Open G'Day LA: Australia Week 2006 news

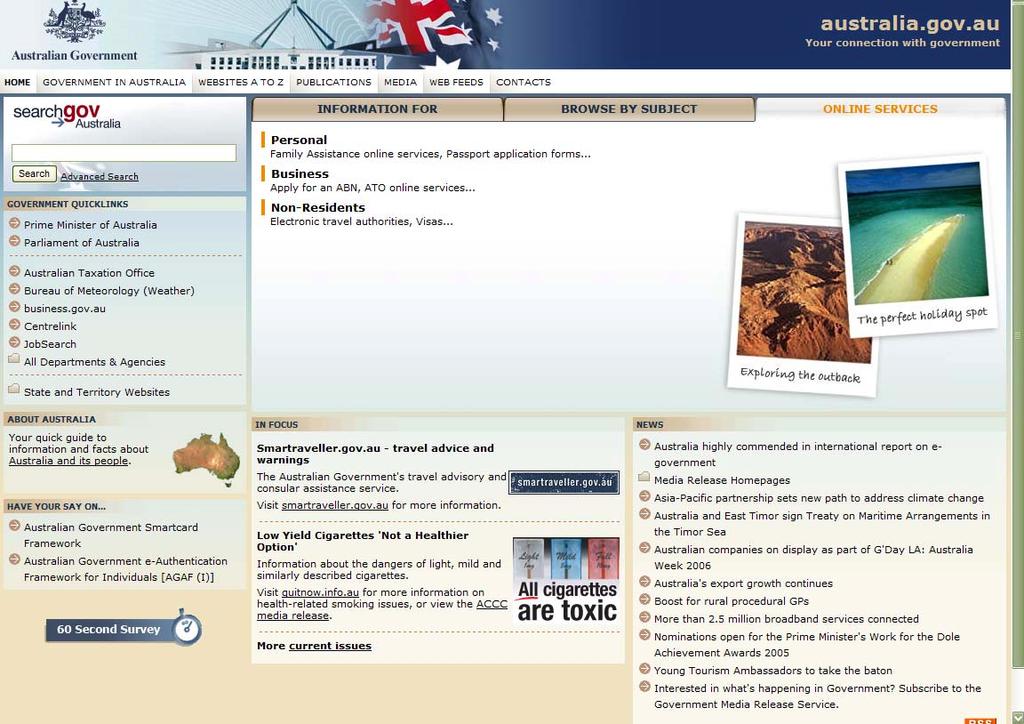click(813, 558)
